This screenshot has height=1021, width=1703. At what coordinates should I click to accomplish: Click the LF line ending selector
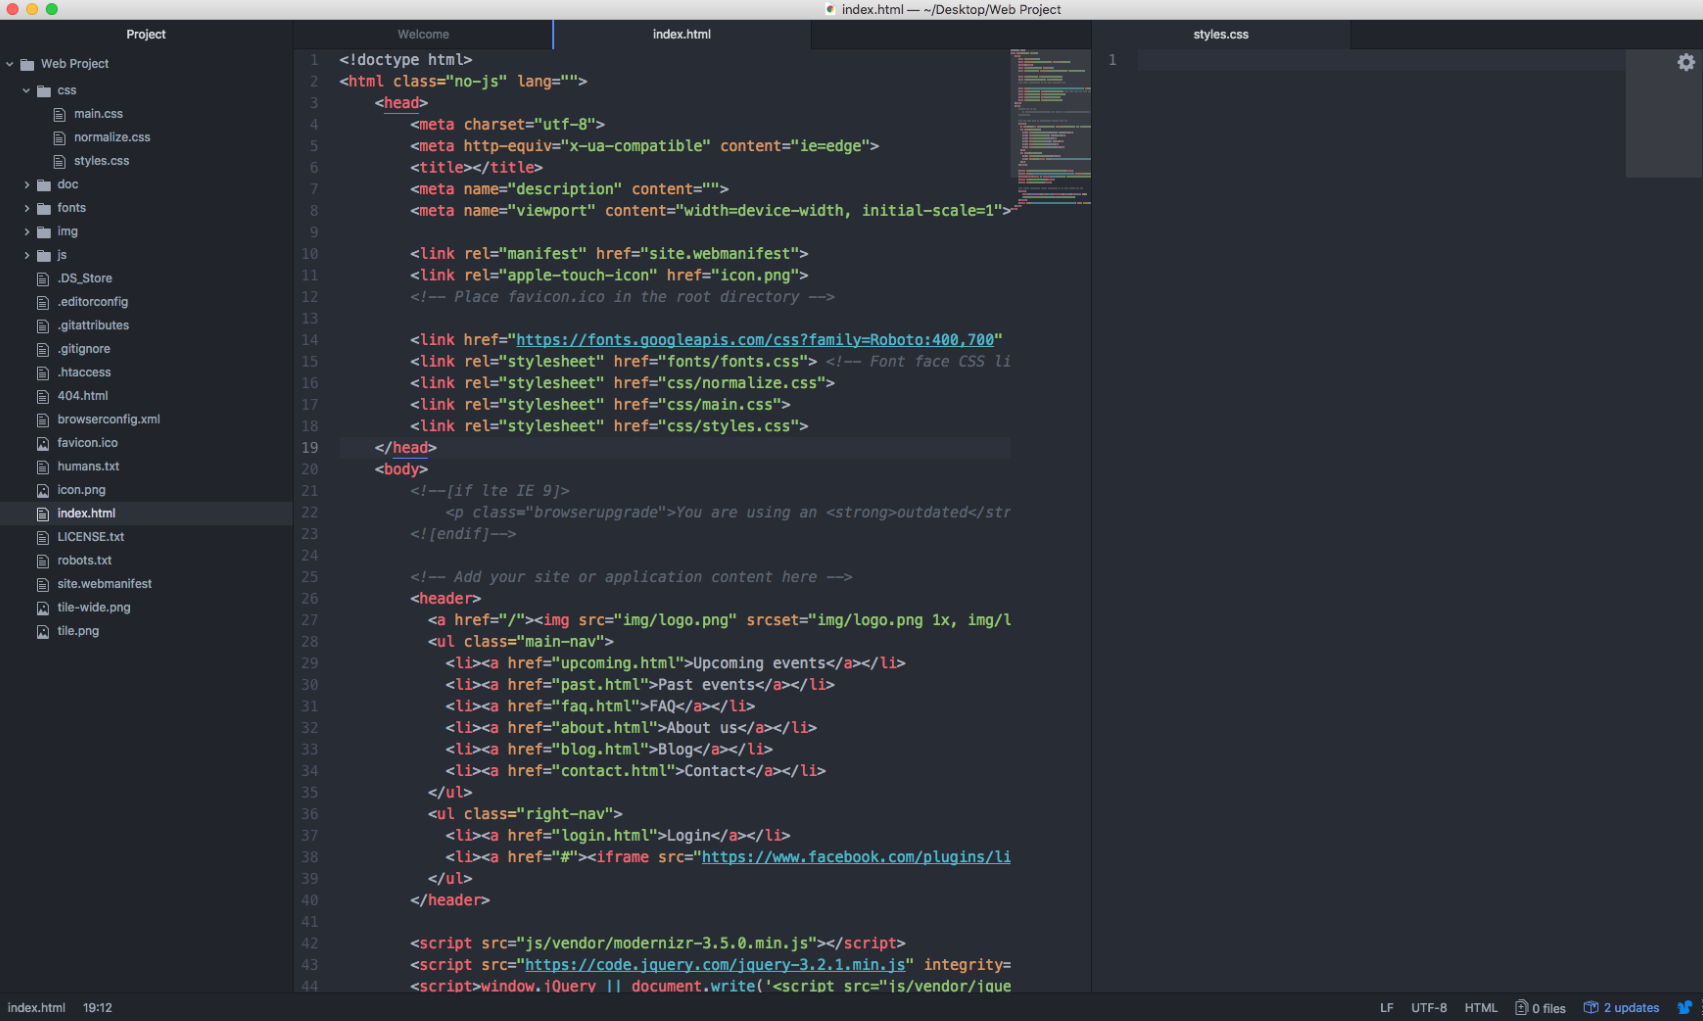pos(1386,1007)
